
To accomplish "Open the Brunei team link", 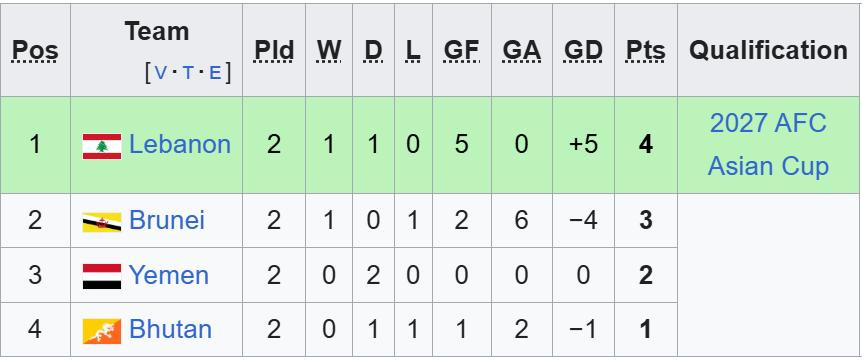I will pos(167,220).
